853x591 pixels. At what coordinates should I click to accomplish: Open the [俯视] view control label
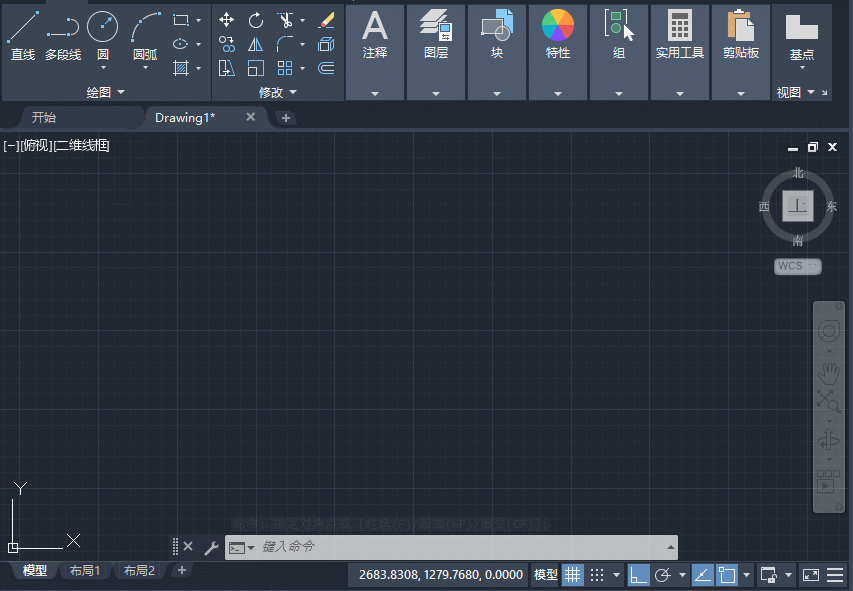(x=36, y=145)
